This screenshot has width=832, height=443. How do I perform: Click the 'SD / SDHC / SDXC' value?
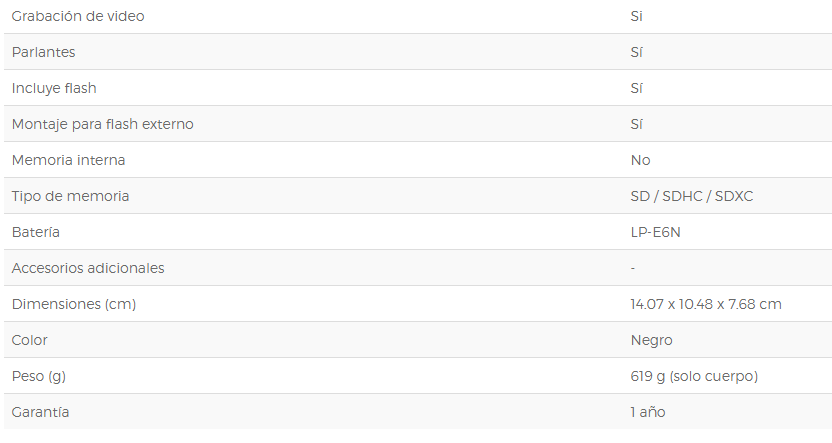pos(692,196)
